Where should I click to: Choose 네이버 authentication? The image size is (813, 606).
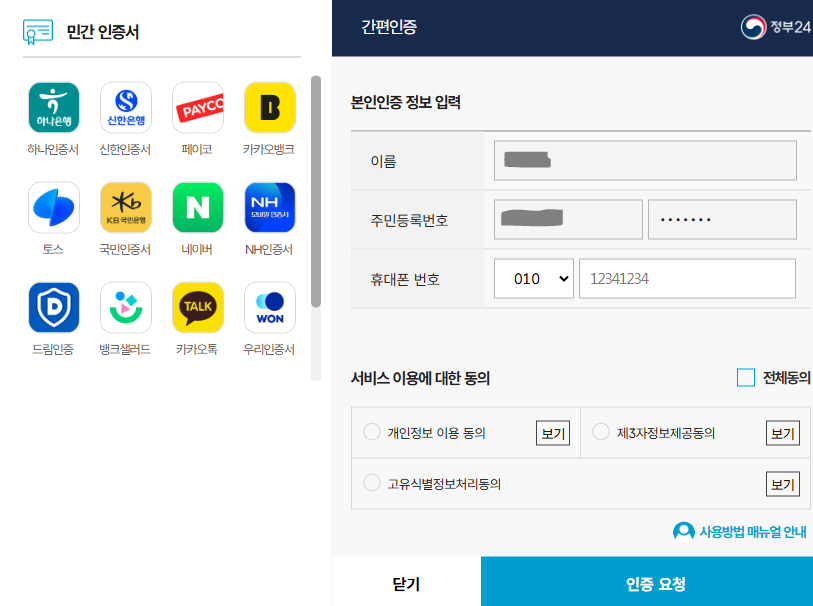[197, 207]
